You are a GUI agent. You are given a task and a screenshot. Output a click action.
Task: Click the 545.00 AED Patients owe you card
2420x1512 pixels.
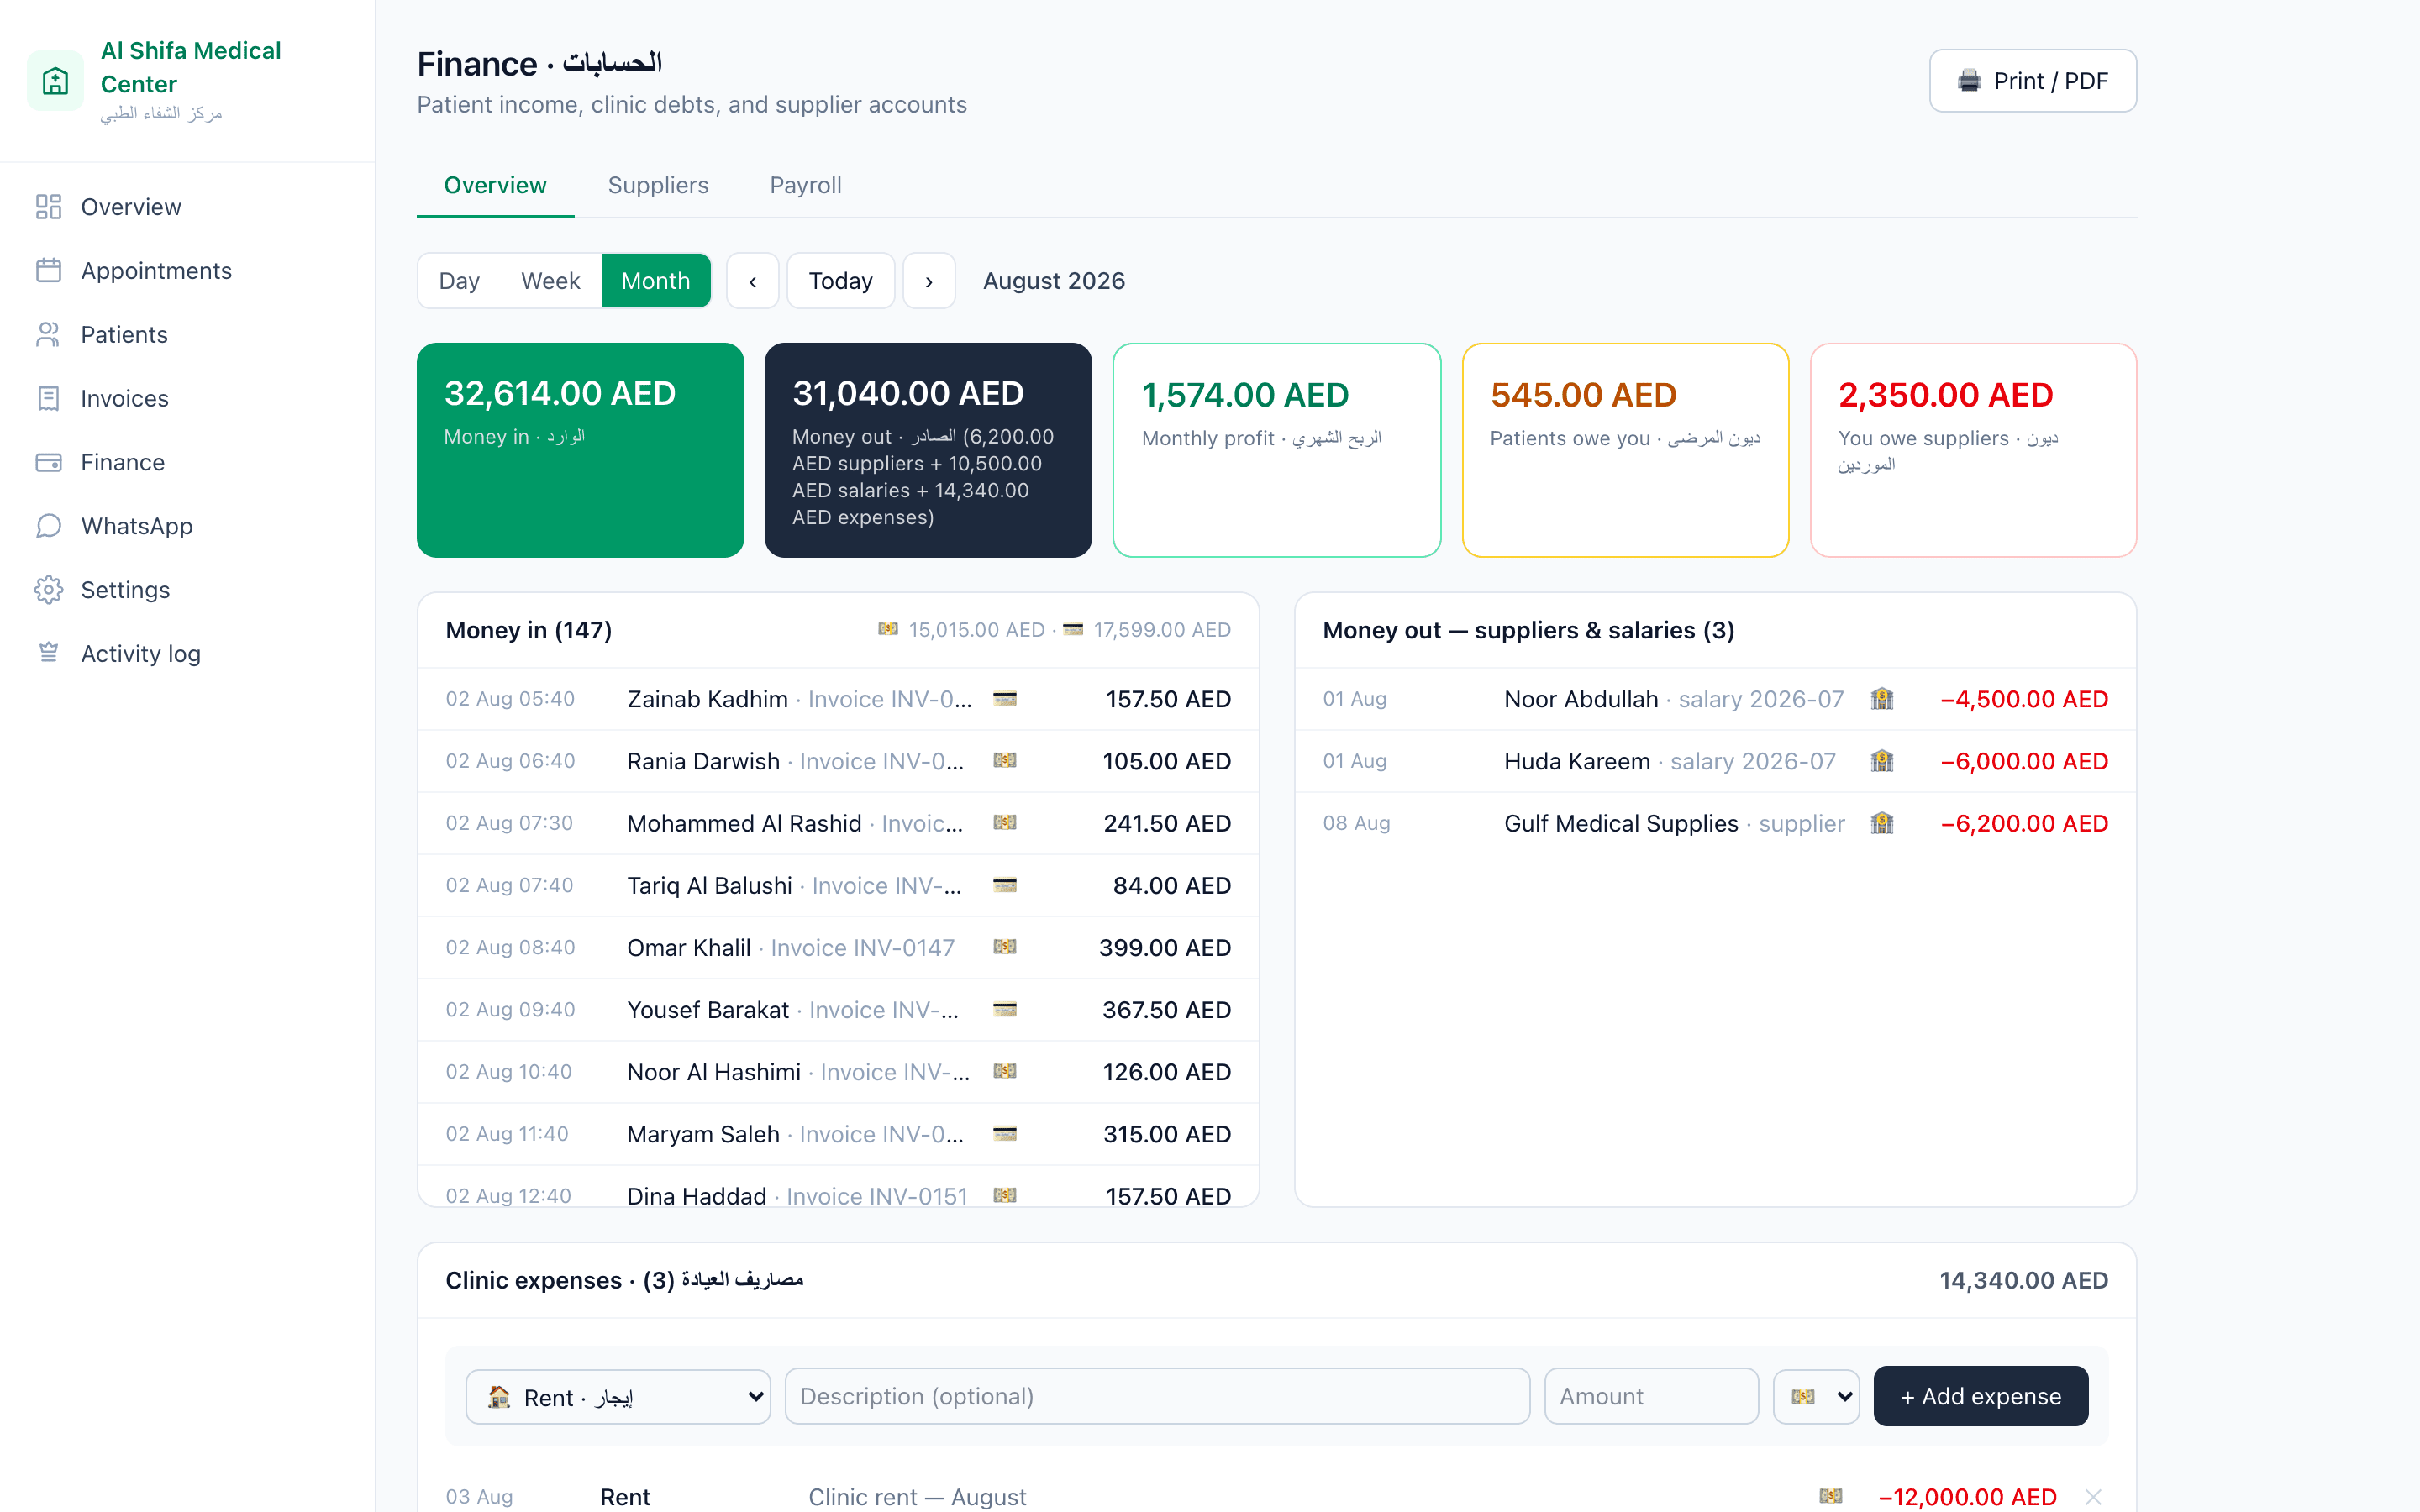point(1625,450)
